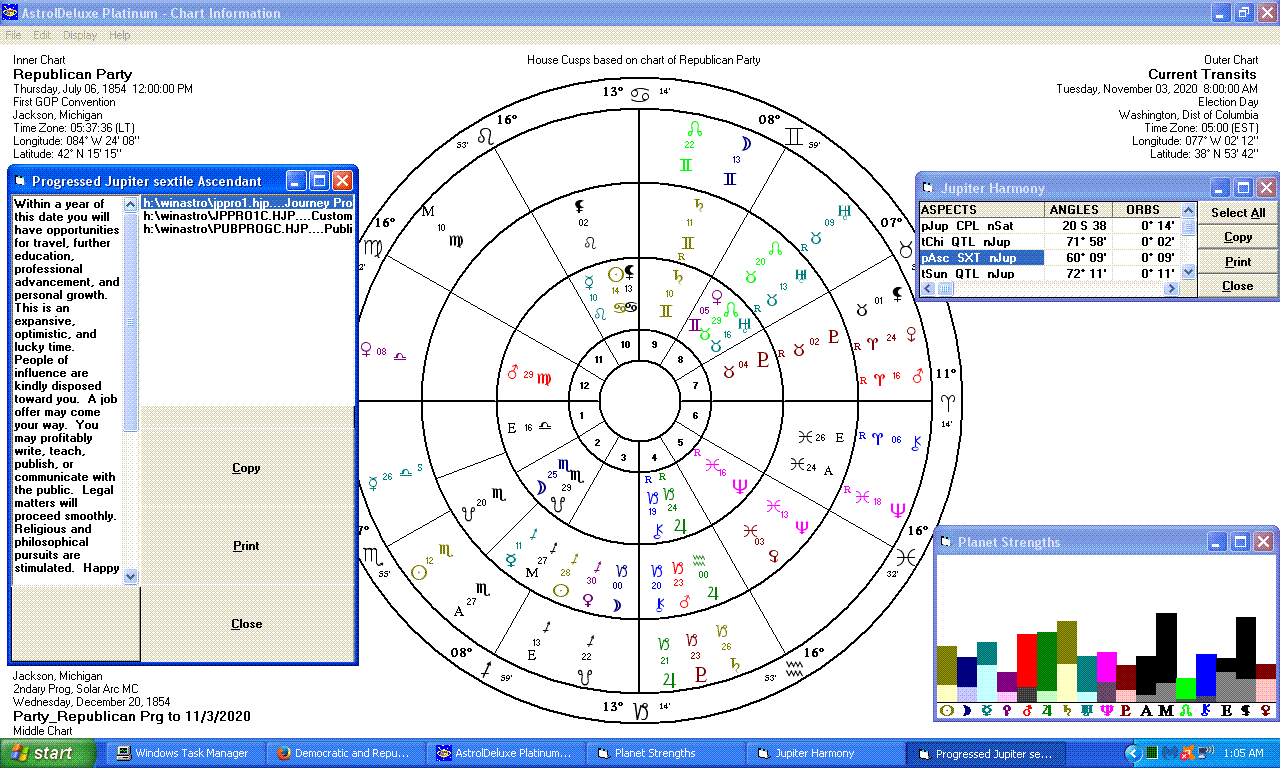Click Saturn symbol in Planet Strengths

tap(1067, 711)
